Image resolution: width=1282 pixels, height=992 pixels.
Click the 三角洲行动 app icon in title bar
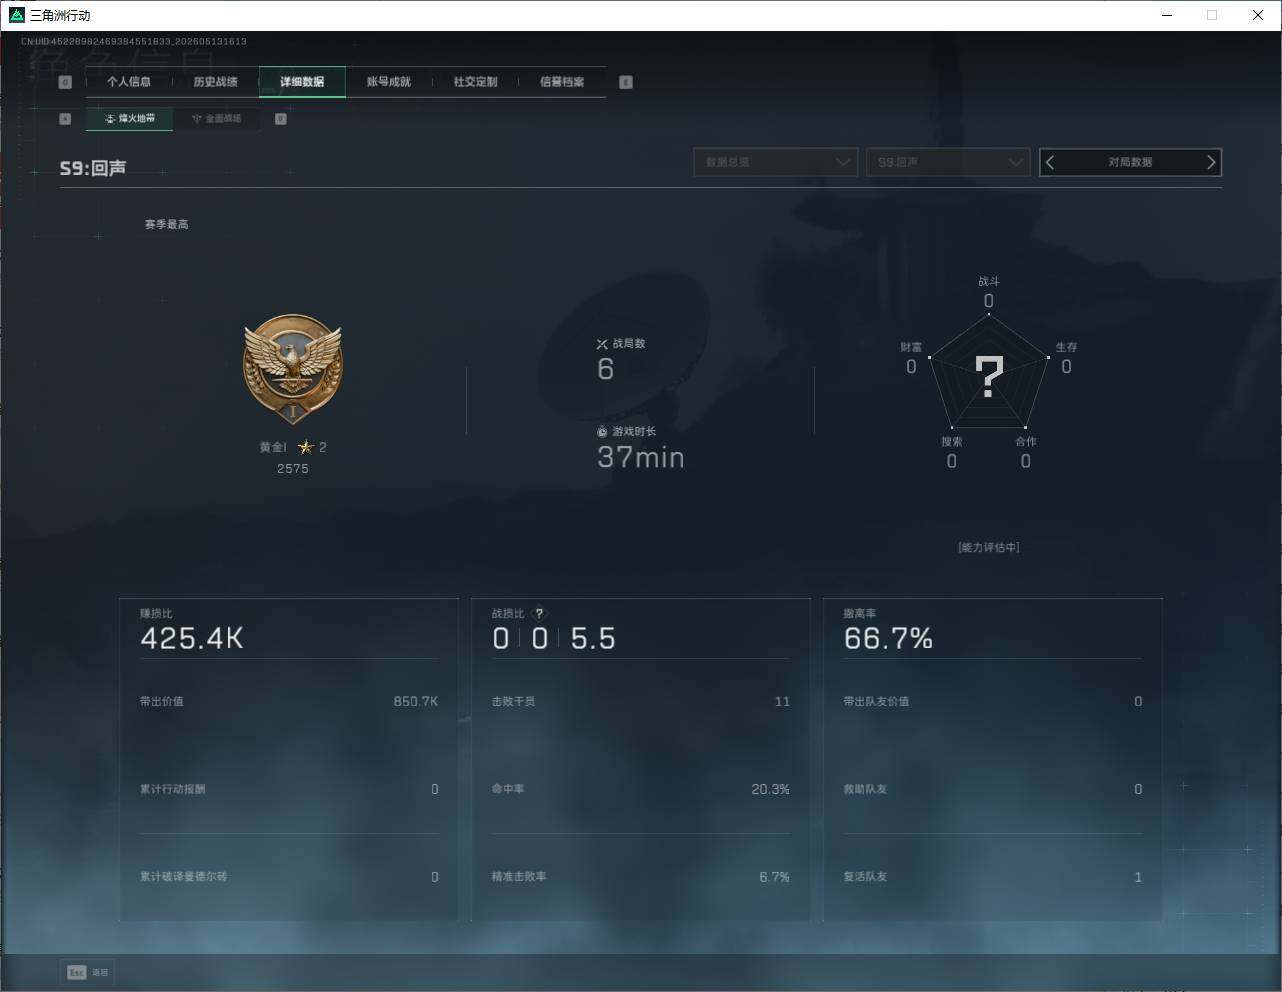point(16,15)
